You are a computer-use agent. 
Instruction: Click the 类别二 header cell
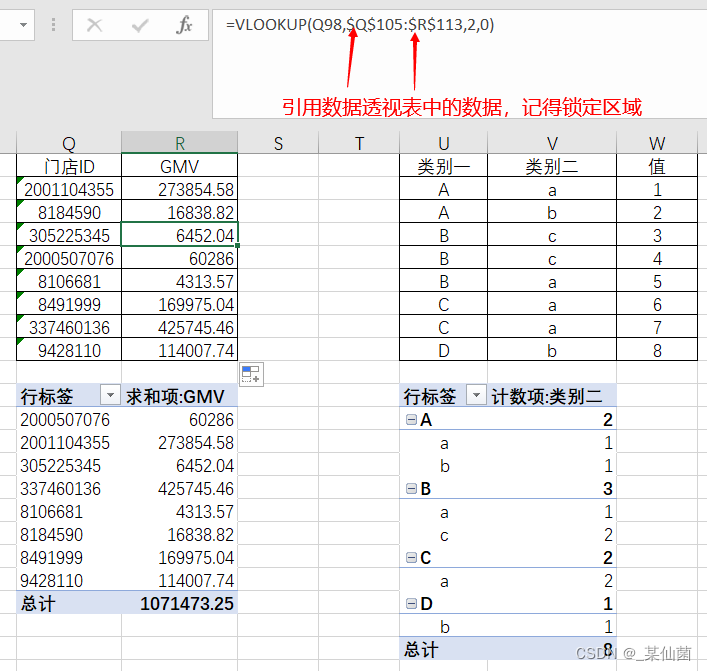click(552, 166)
